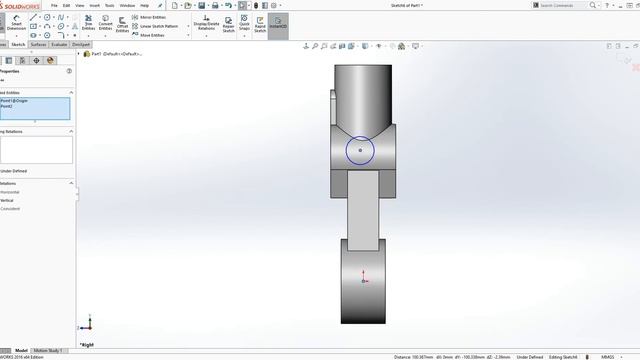Select the Polygon sketch tool
The height and width of the screenshot is (360, 640).
pos(47,36)
